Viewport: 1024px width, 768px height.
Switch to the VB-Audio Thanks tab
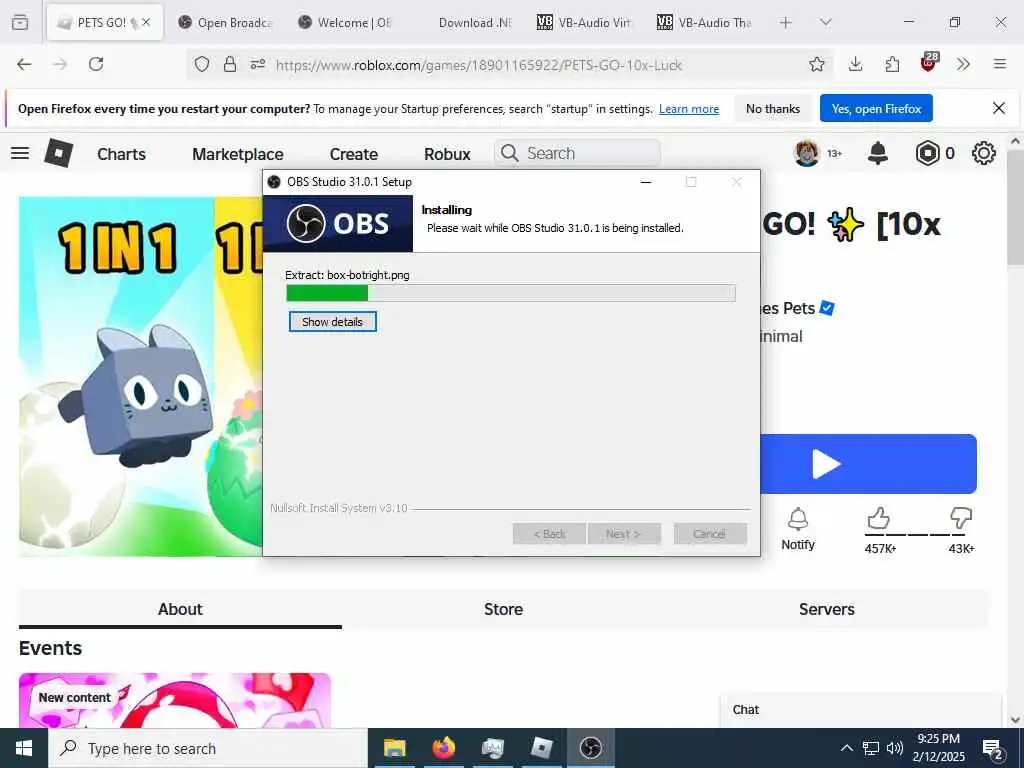[705, 22]
